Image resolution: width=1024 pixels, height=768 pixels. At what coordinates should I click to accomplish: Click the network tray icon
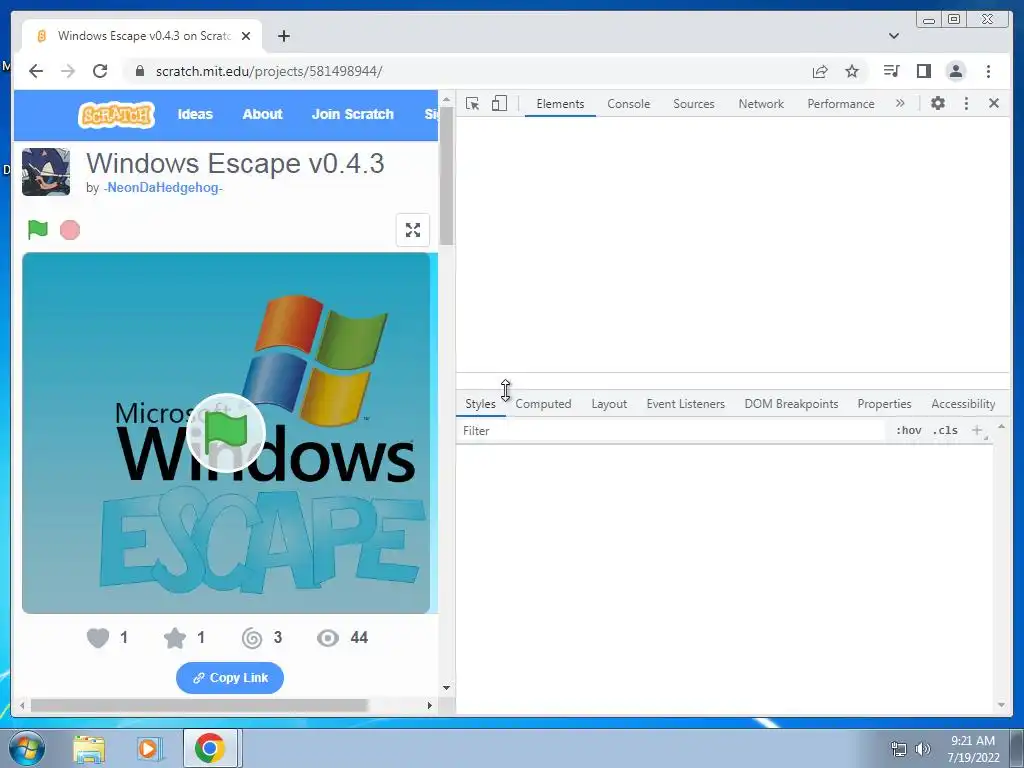[x=899, y=748]
